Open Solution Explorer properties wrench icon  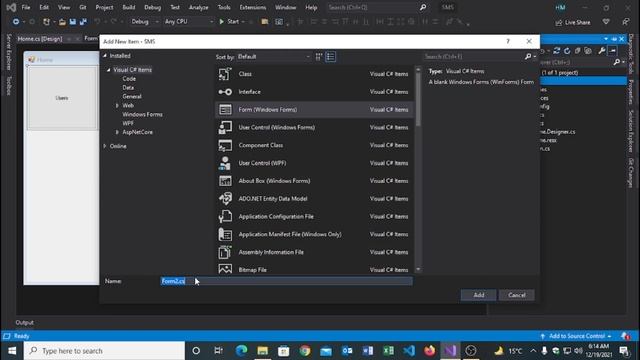tap(602, 51)
